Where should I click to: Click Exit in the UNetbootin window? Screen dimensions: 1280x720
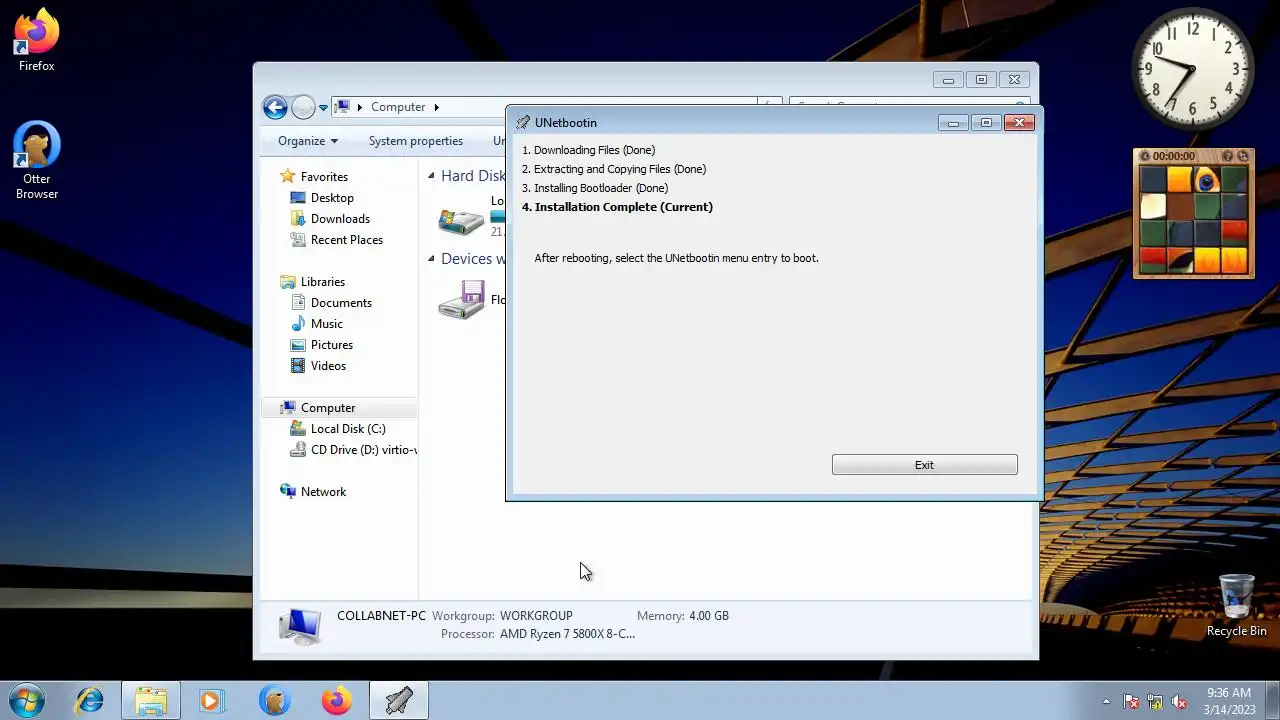pos(924,465)
